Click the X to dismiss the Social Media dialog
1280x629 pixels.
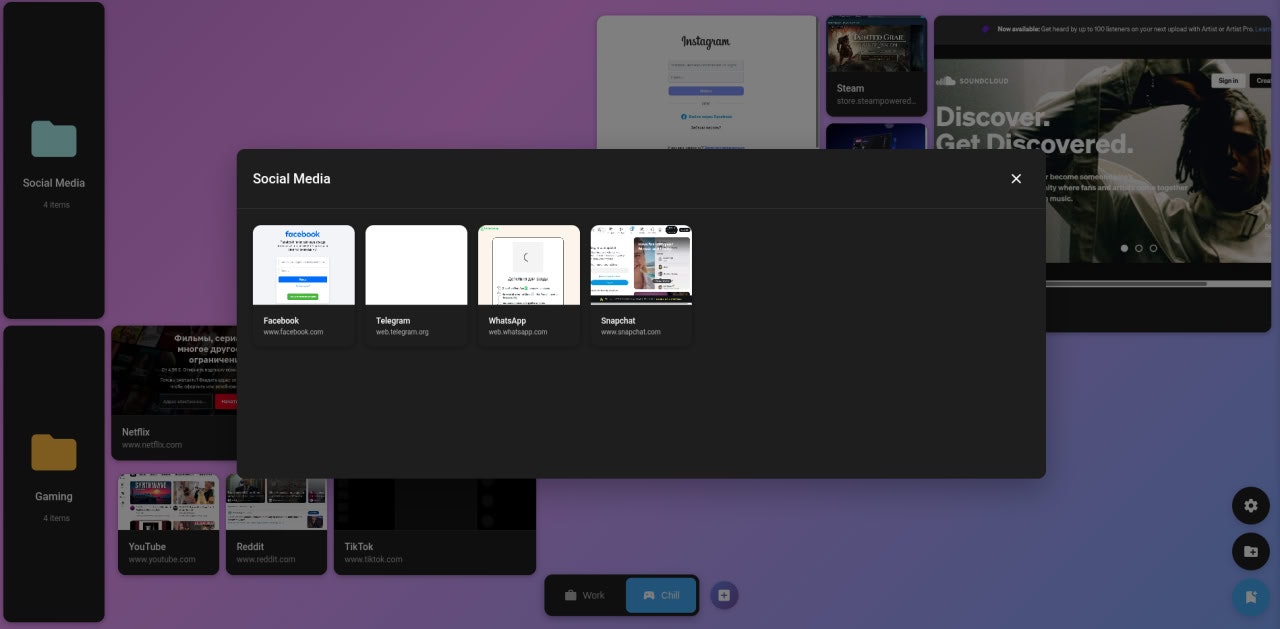click(x=1016, y=178)
